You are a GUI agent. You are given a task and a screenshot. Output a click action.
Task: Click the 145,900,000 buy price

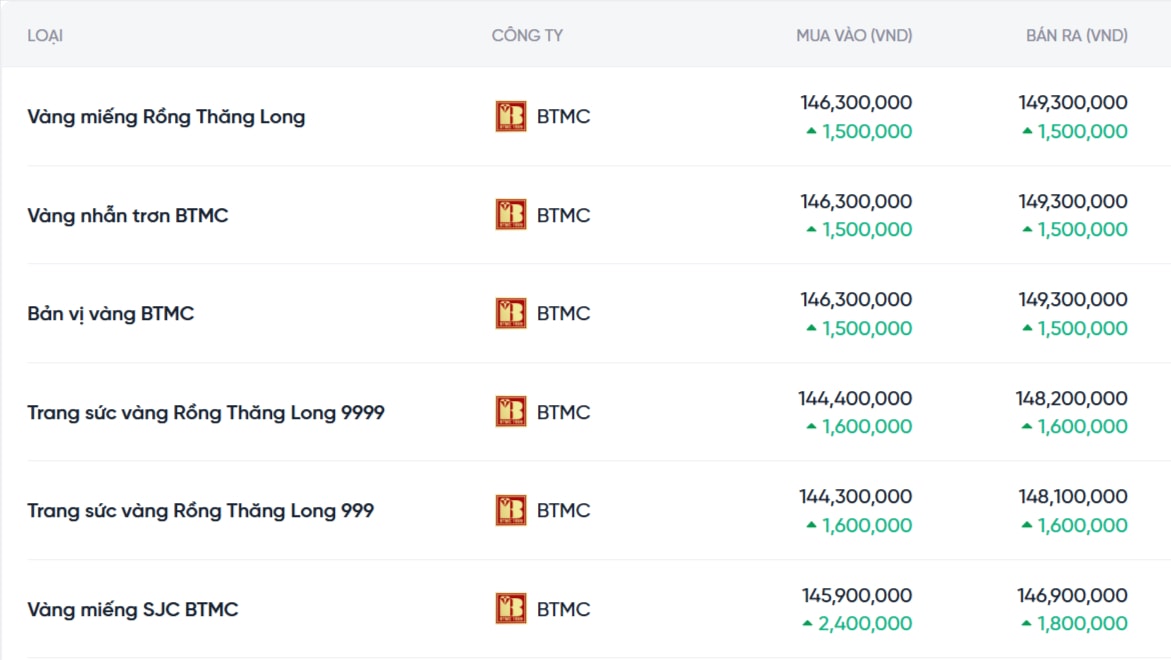[856, 595]
